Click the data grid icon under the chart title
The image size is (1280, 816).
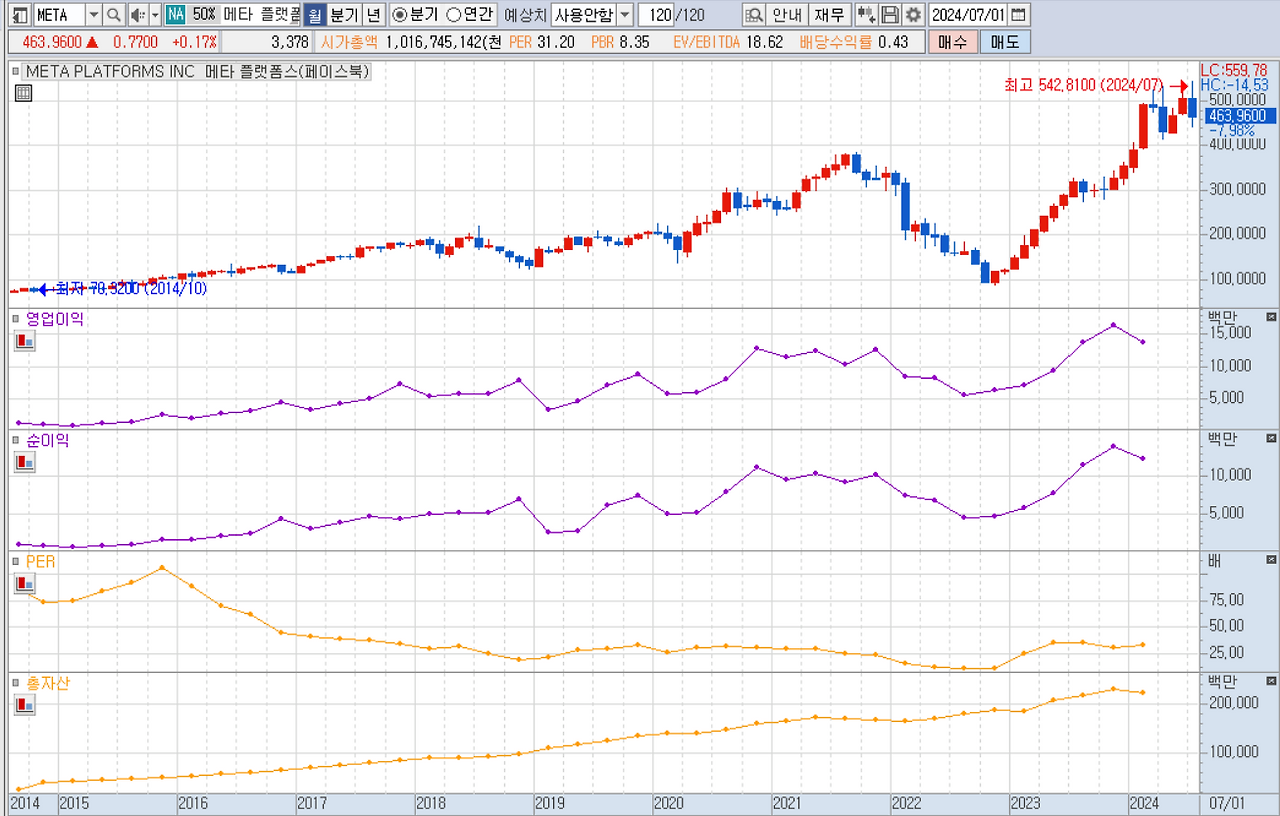pyautogui.click(x=23, y=93)
